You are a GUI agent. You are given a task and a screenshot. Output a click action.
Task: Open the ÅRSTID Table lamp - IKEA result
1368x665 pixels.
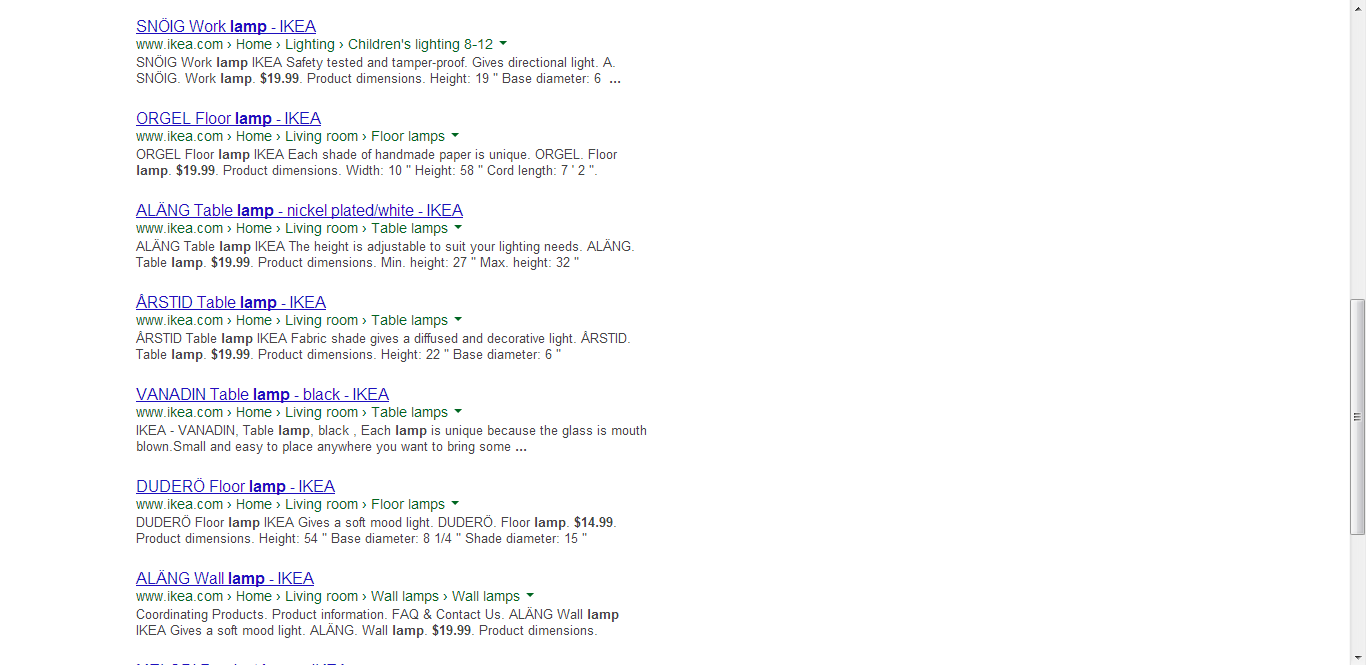(231, 302)
